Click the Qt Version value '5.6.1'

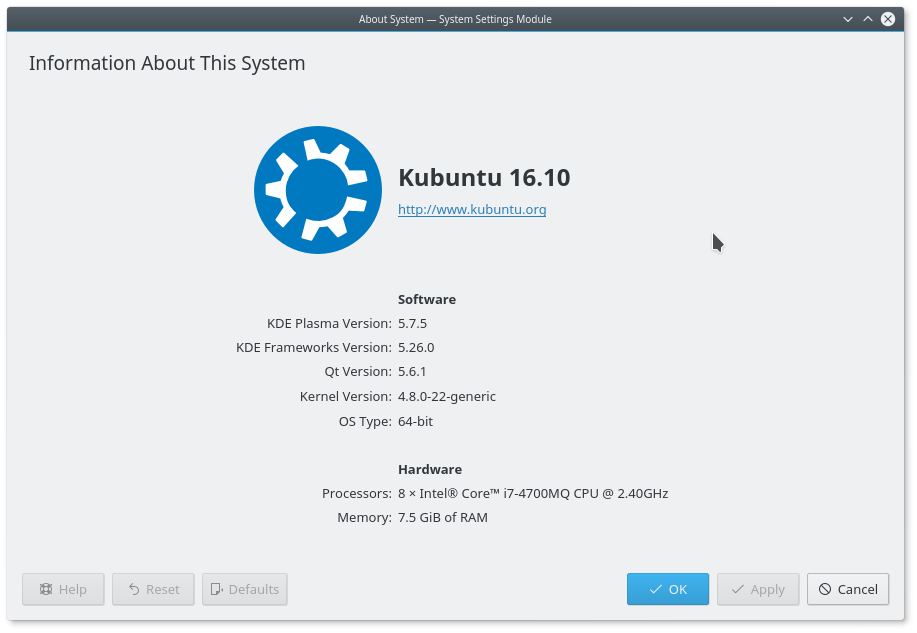(x=412, y=371)
